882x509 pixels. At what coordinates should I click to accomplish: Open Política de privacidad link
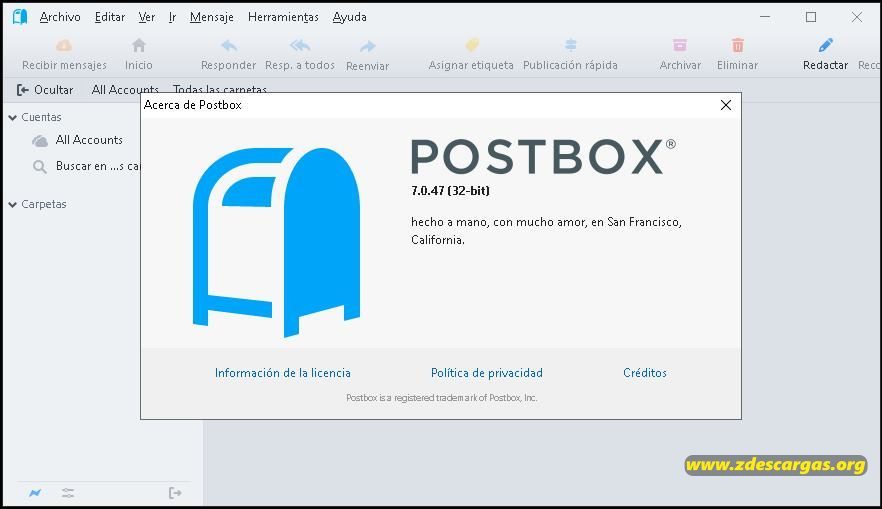[x=487, y=373]
